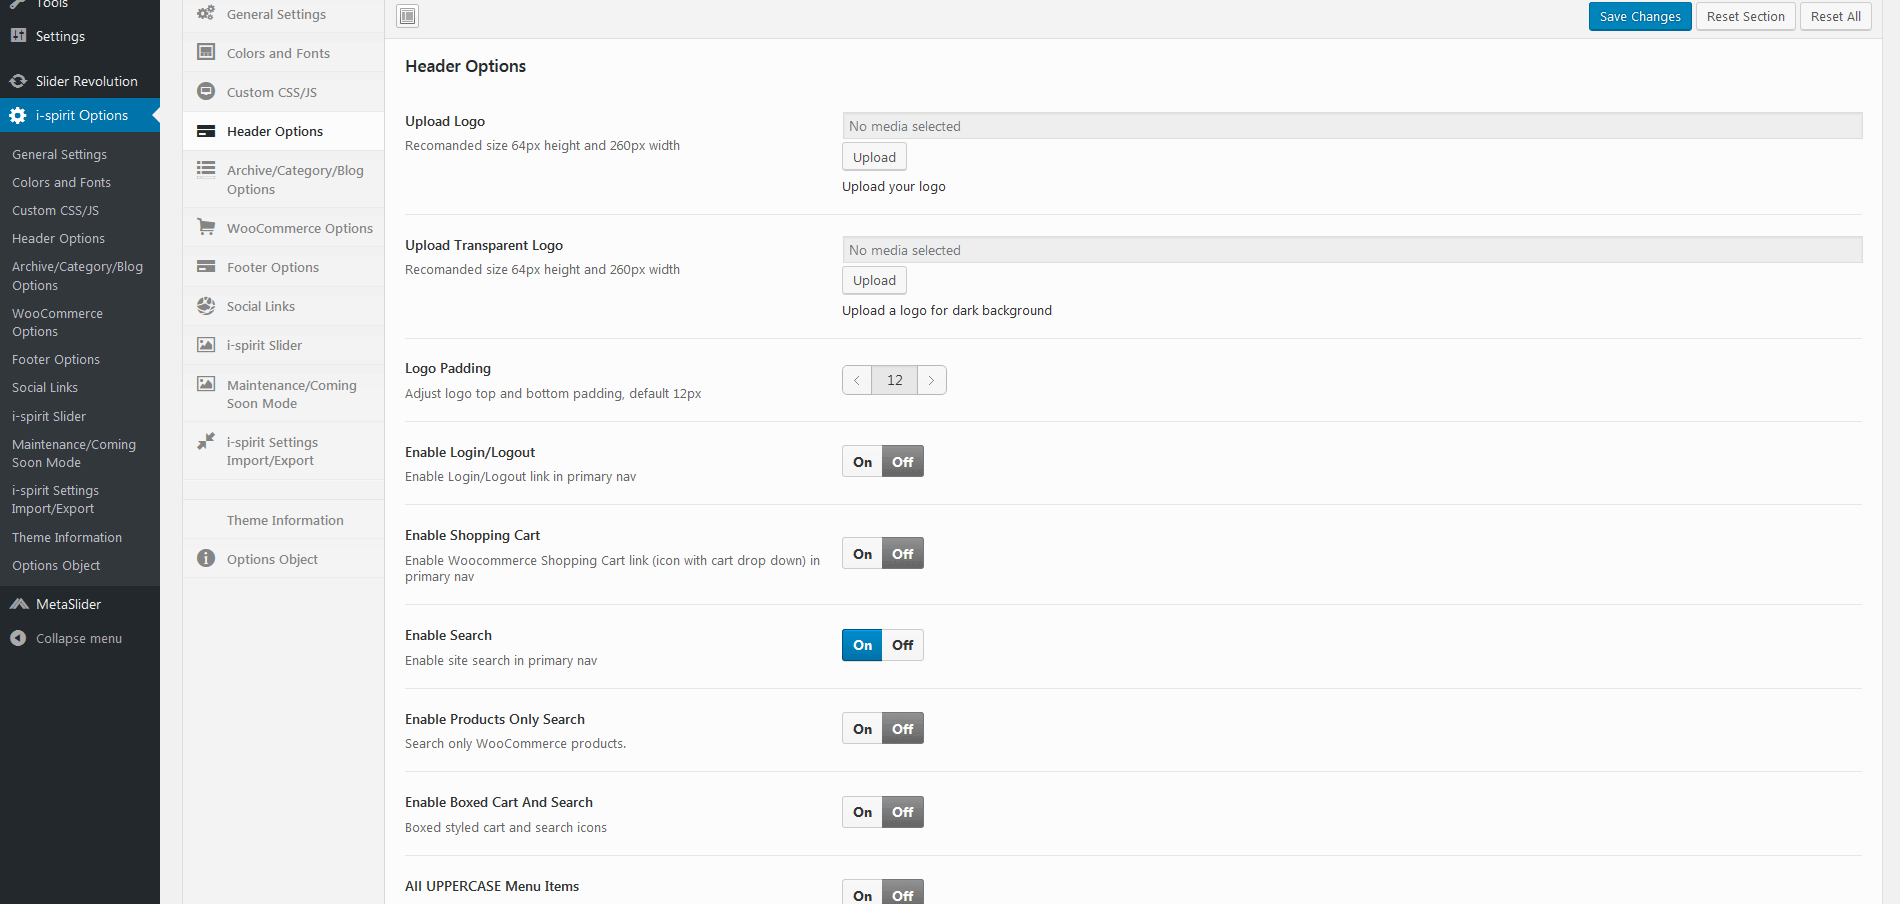Click the Slider Revolution refresh icon in admin menu
The height and width of the screenshot is (904, 1900).
(18, 81)
